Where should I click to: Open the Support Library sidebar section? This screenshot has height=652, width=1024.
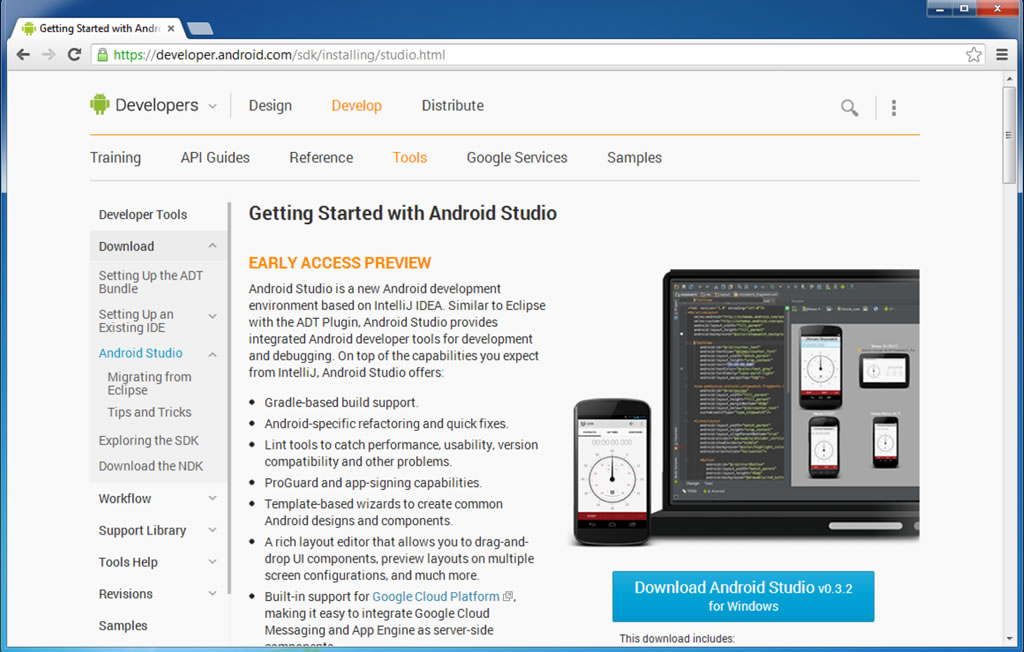(x=142, y=530)
